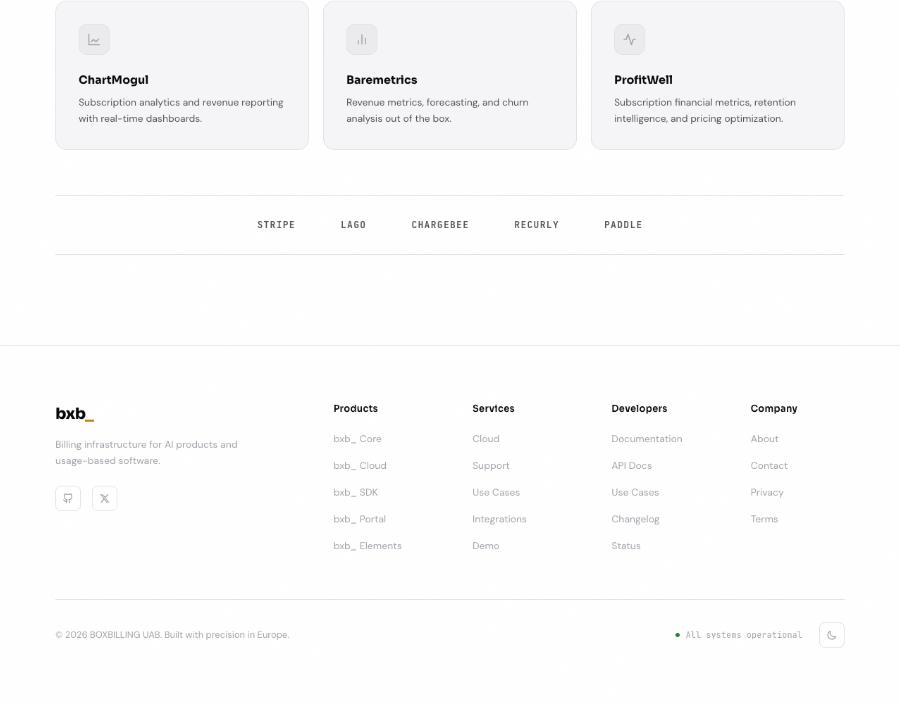The height and width of the screenshot is (704, 900).
Task: Click All systems operational status text
Action: [x=744, y=635]
